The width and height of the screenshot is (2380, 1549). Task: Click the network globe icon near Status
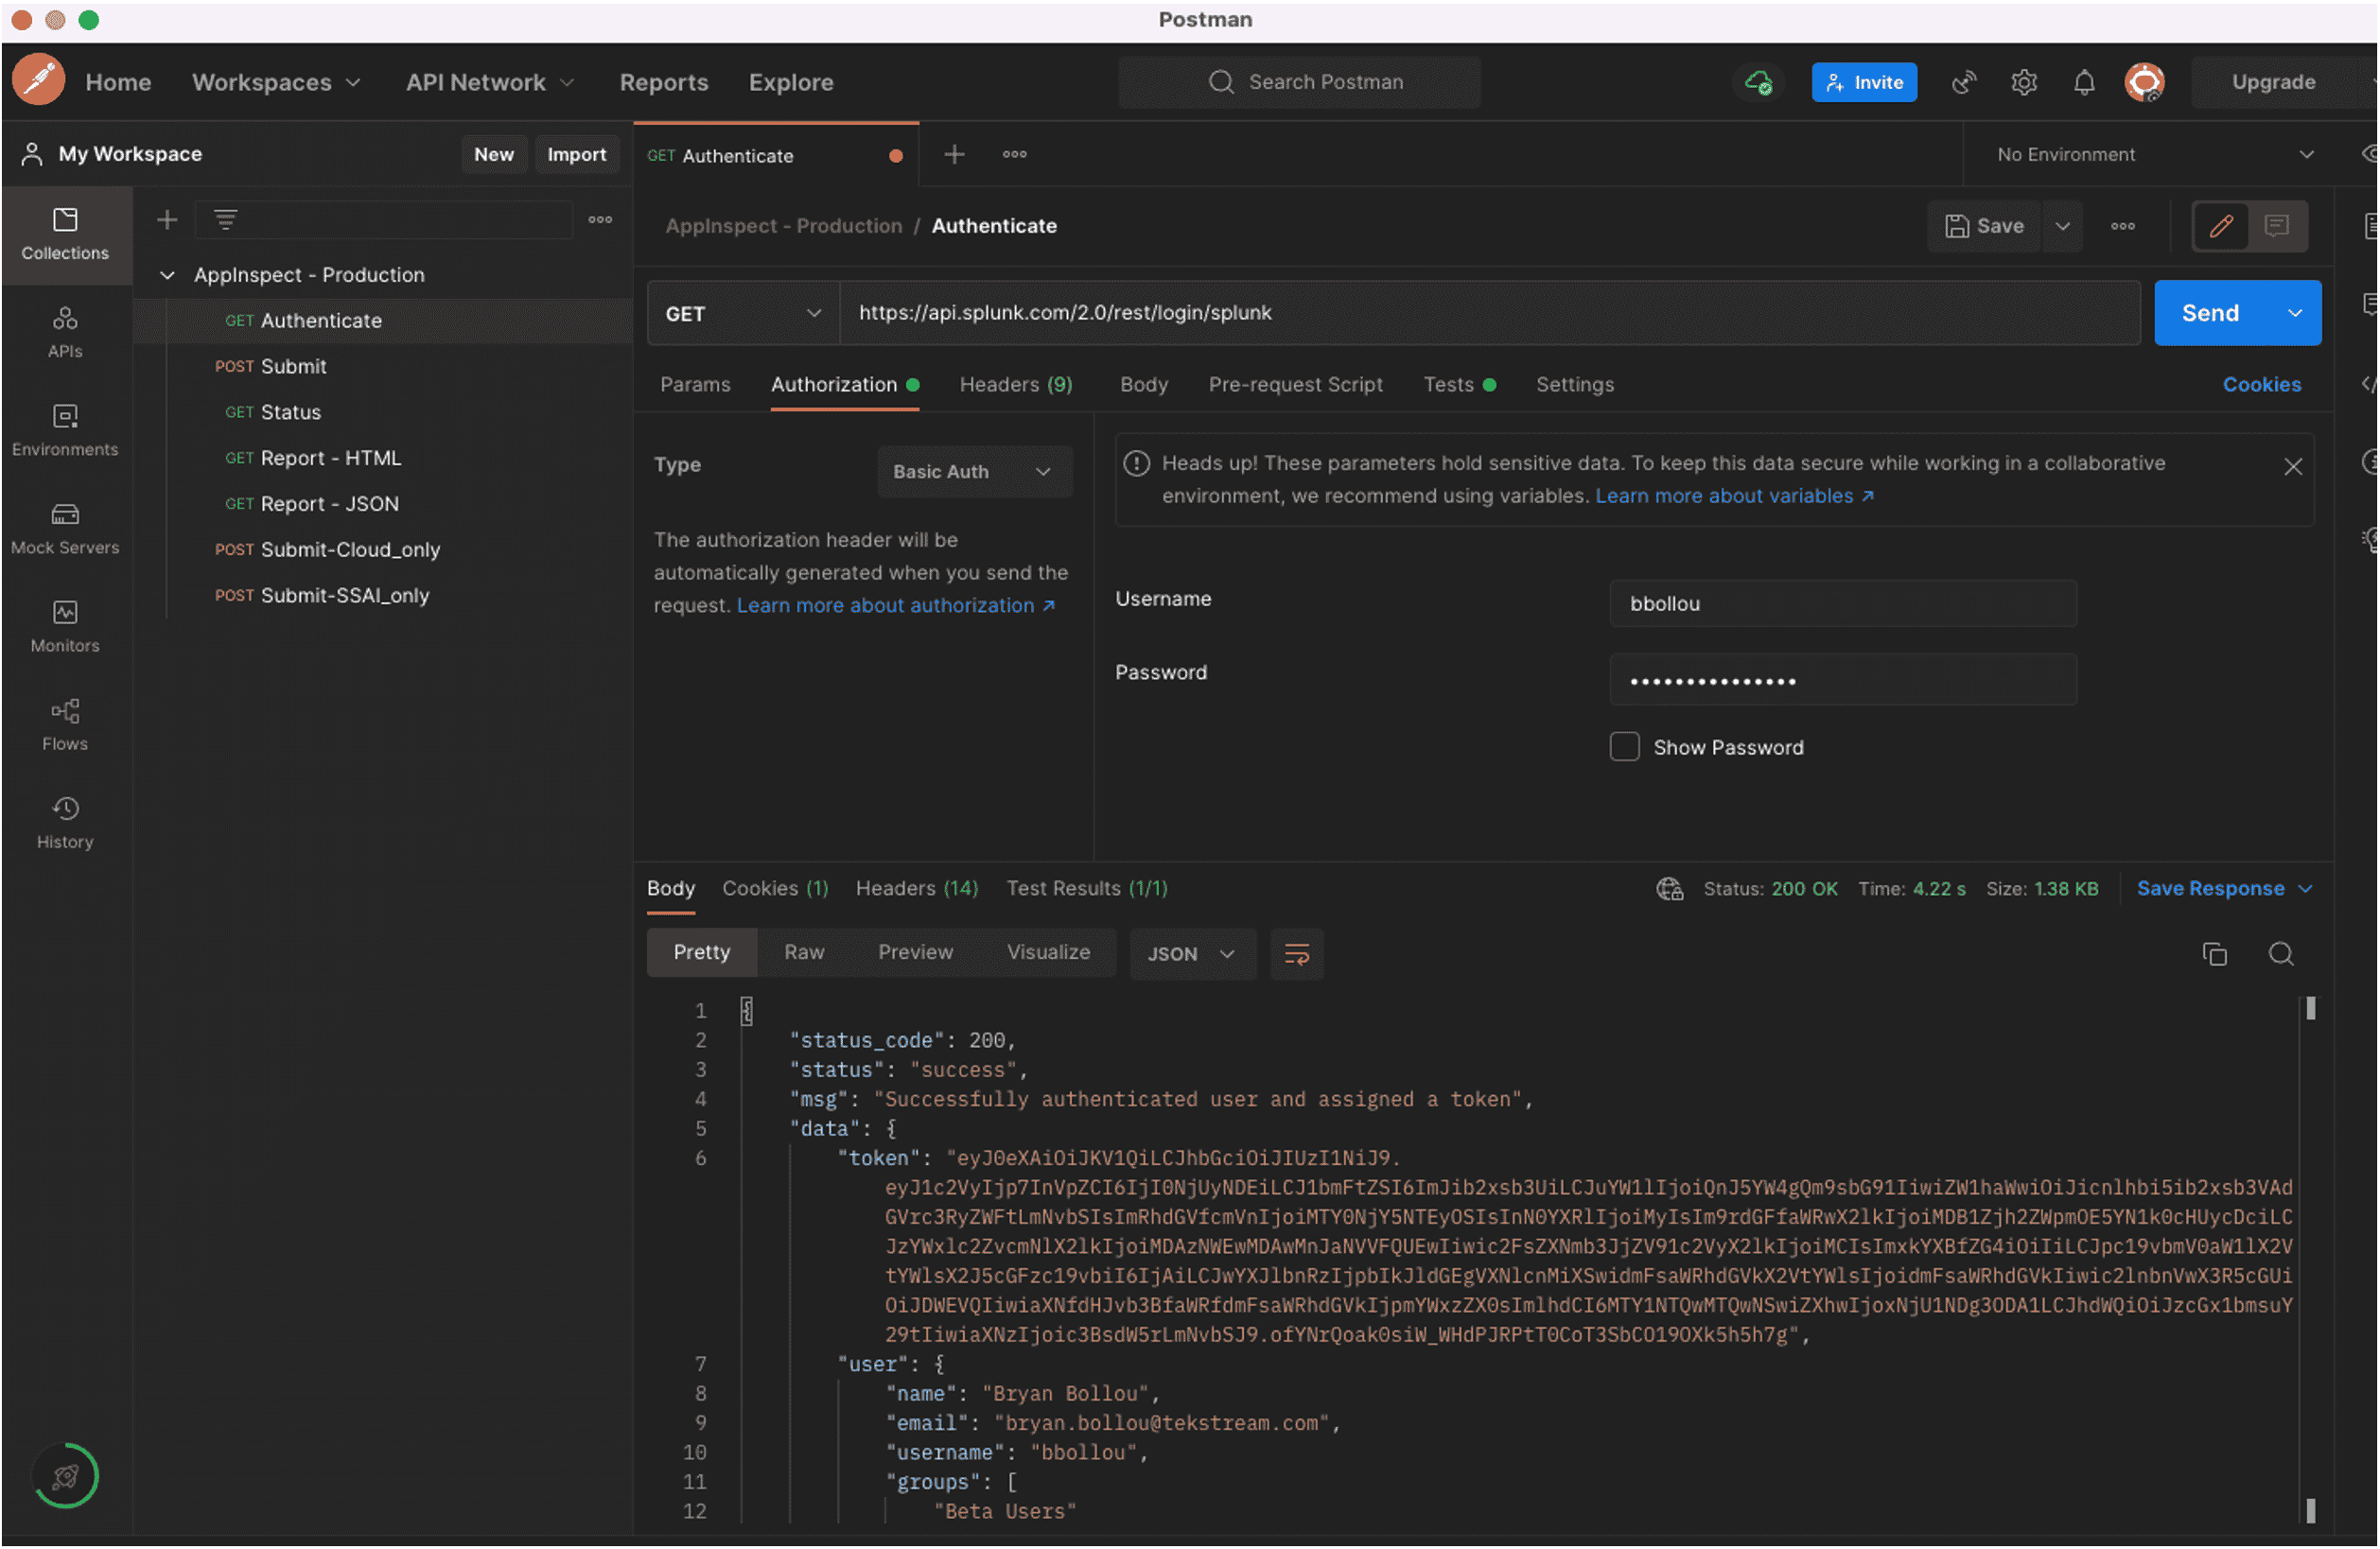point(1669,889)
